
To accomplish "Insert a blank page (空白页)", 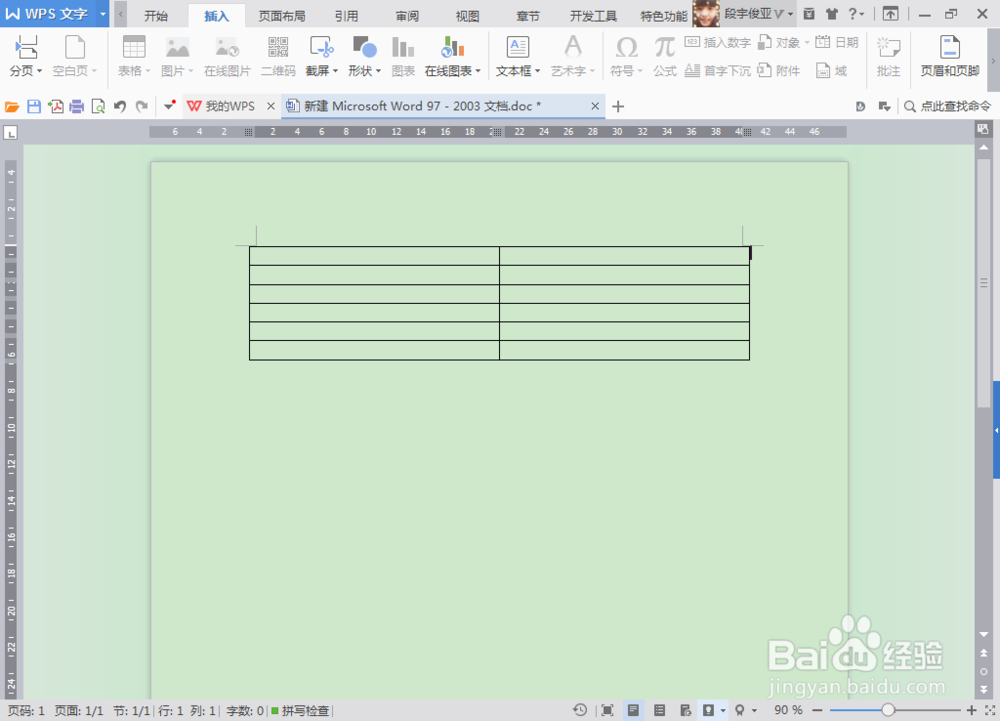I will (x=74, y=55).
